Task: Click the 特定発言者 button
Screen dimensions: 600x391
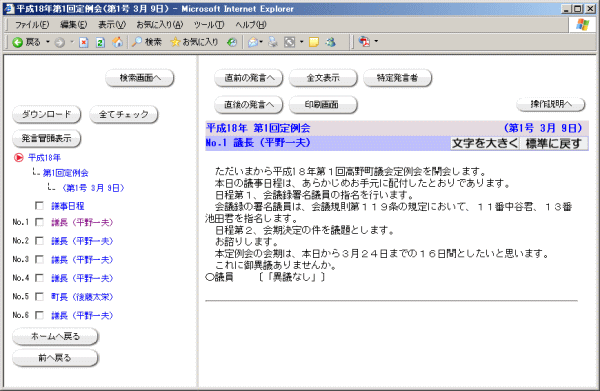Action: pos(397,78)
